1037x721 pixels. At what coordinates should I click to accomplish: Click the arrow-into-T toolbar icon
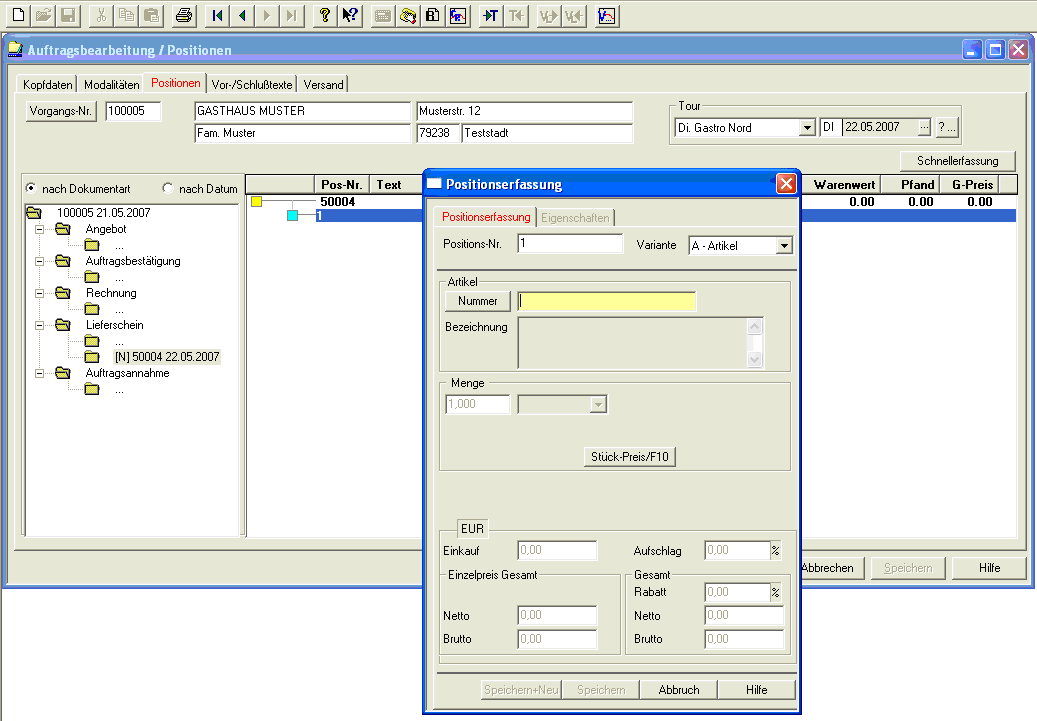(491, 15)
